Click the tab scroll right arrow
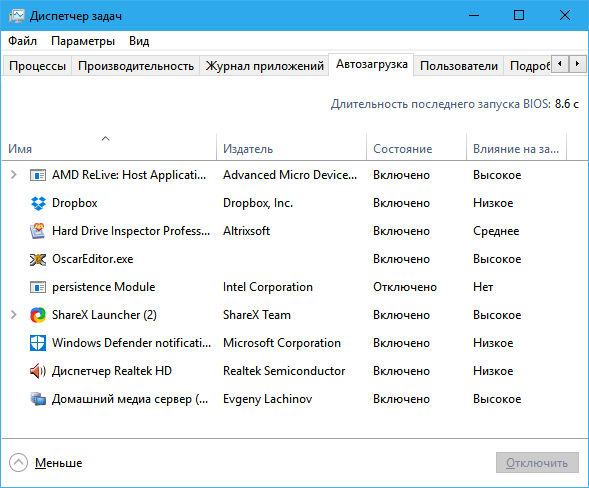Image resolution: width=589 pixels, height=488 pixels. tap(577, 64)
